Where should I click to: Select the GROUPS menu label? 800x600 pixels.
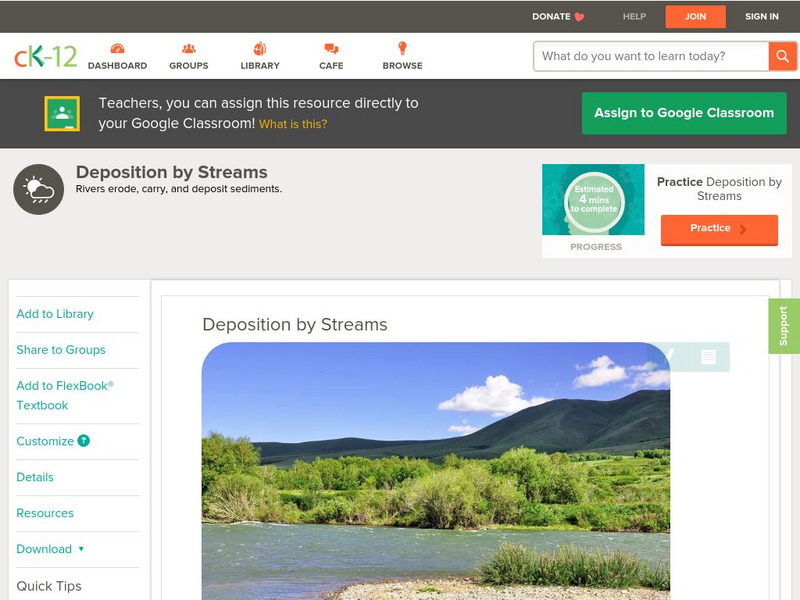[189, 66]
